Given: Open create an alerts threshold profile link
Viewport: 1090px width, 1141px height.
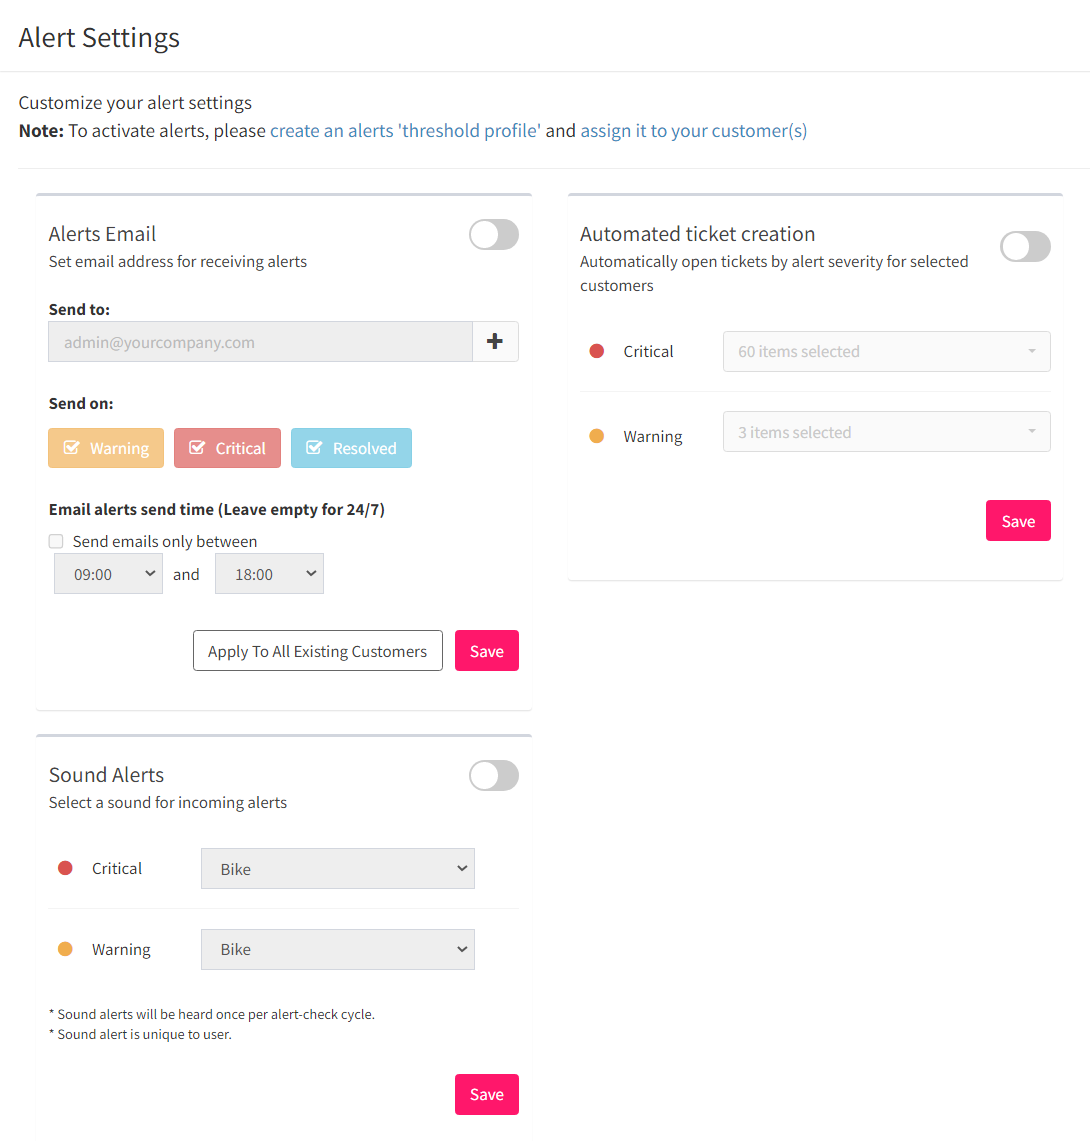Looking at the screenshot, I should click(405, 131).
